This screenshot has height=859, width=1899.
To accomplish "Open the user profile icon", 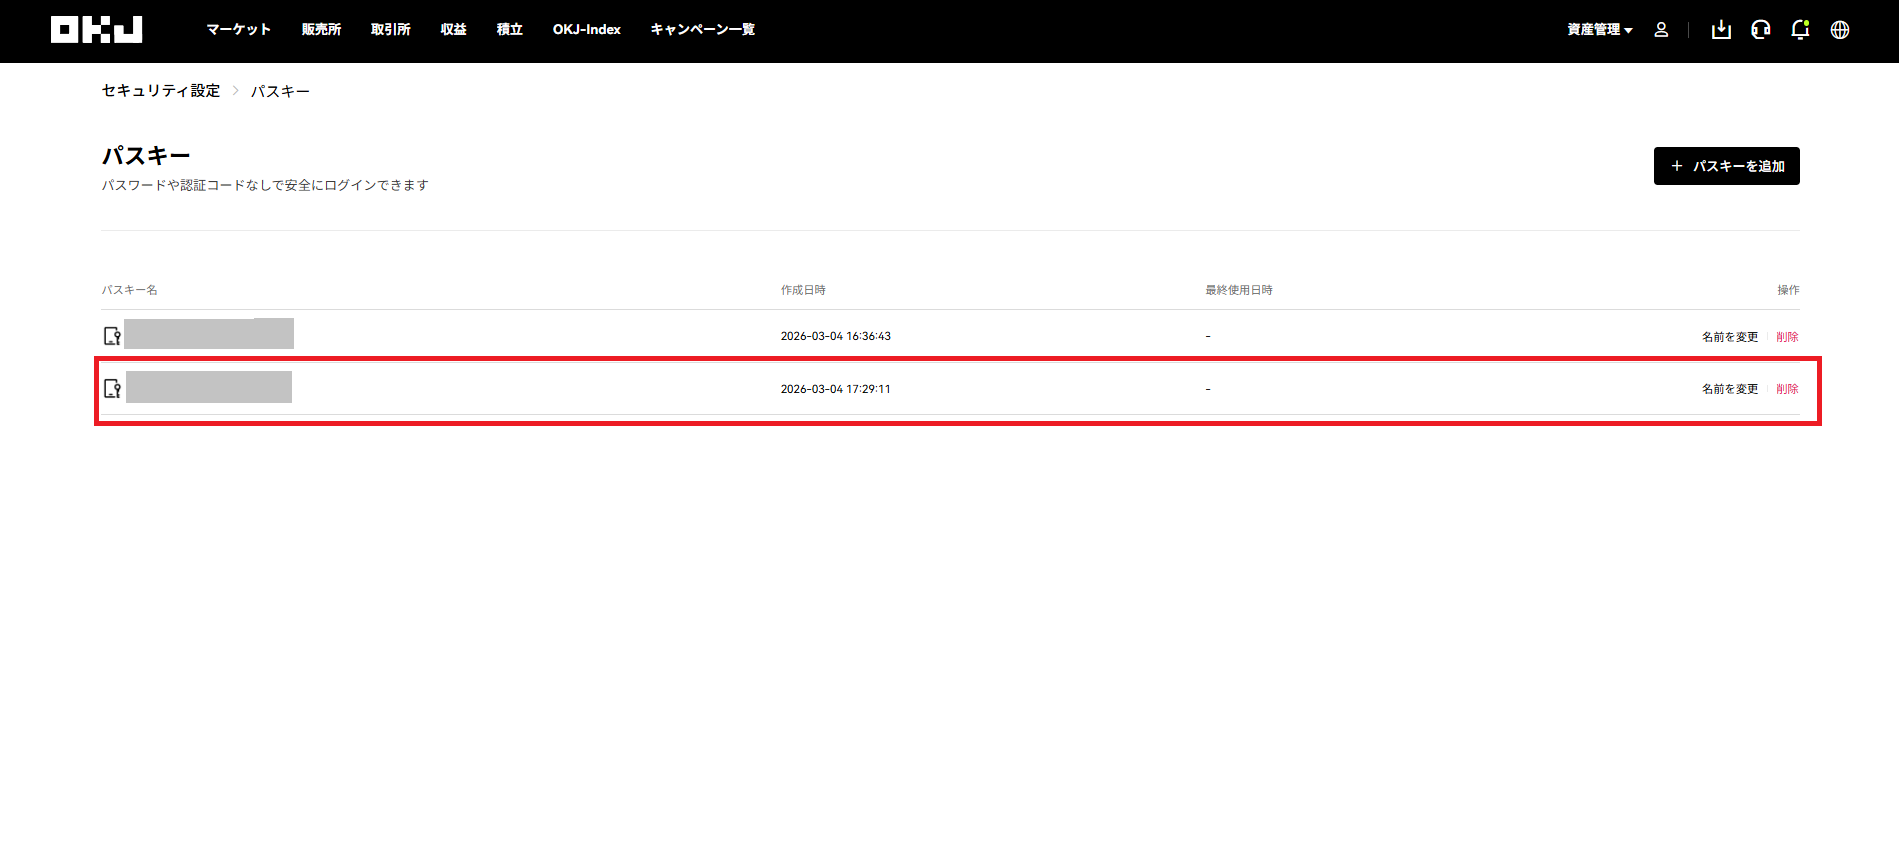I will pyautogui.click(x=1661, y=30).
